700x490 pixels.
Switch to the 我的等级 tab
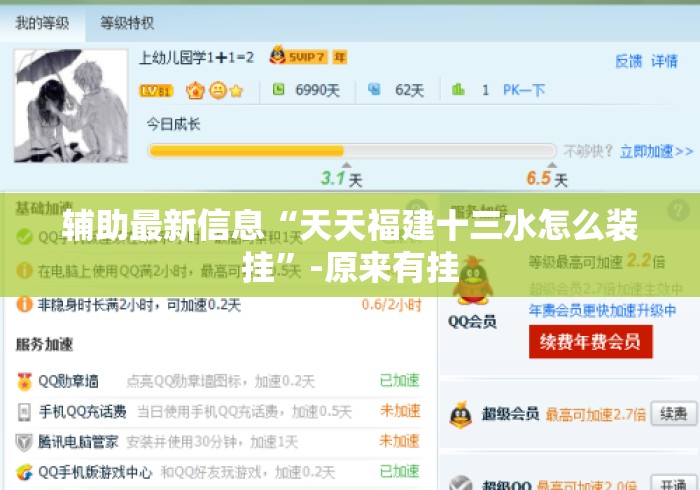42,23
